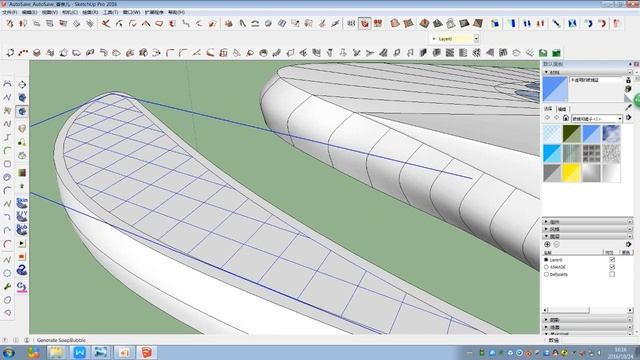
Task: Select the Sandbox Drape tool
Action: 451,23
